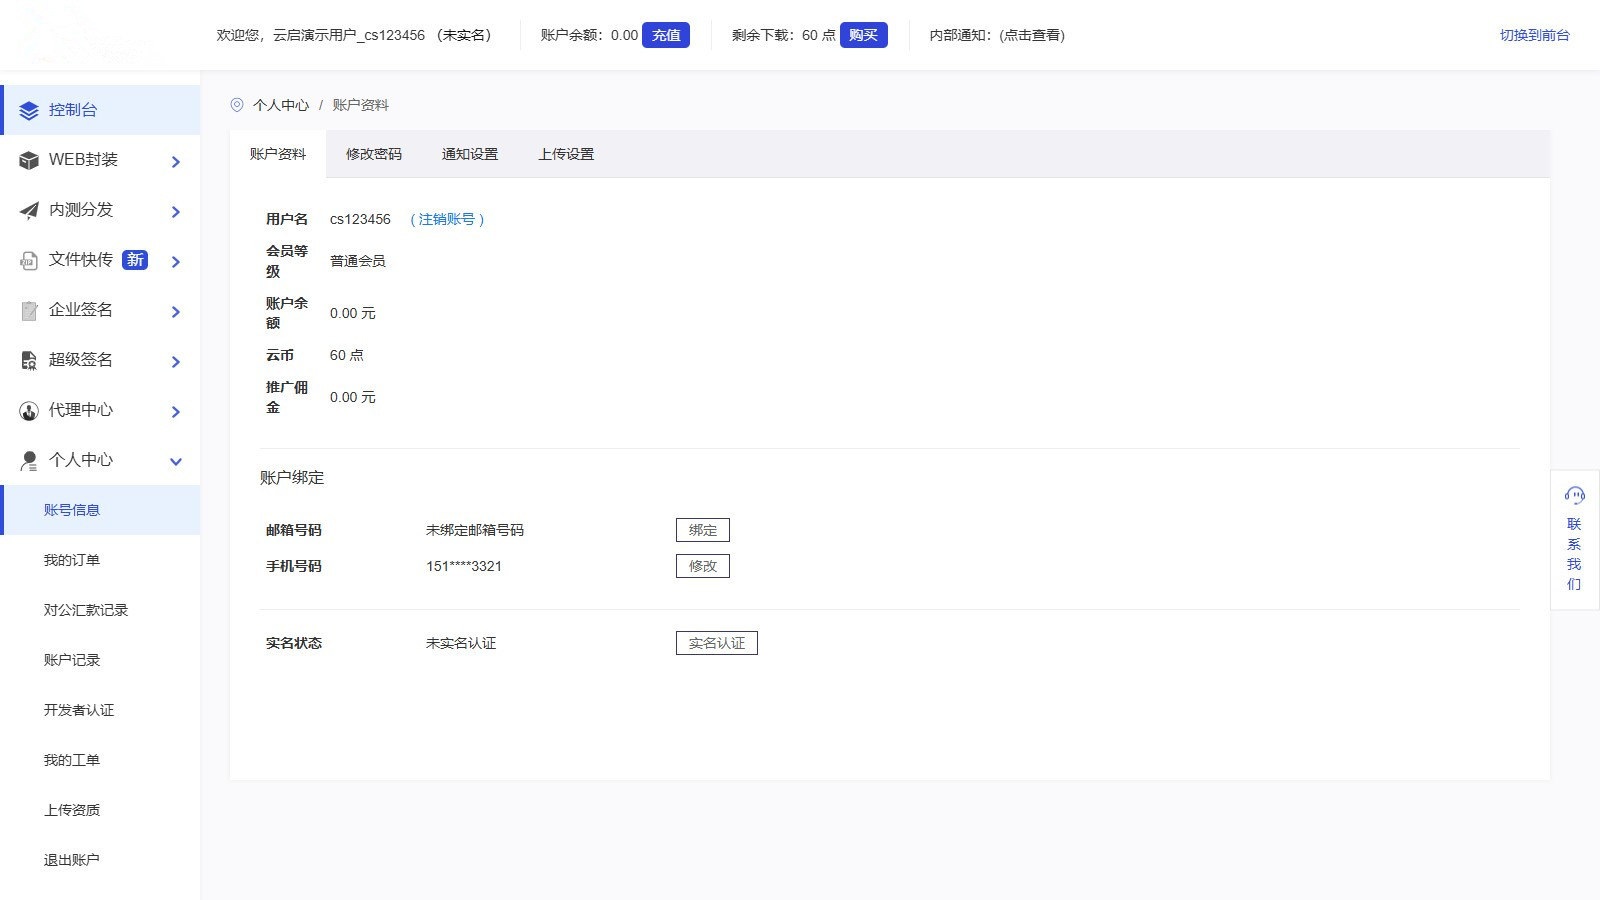Click the 文件快传 file icon
1600x900 pixels.
29,261
